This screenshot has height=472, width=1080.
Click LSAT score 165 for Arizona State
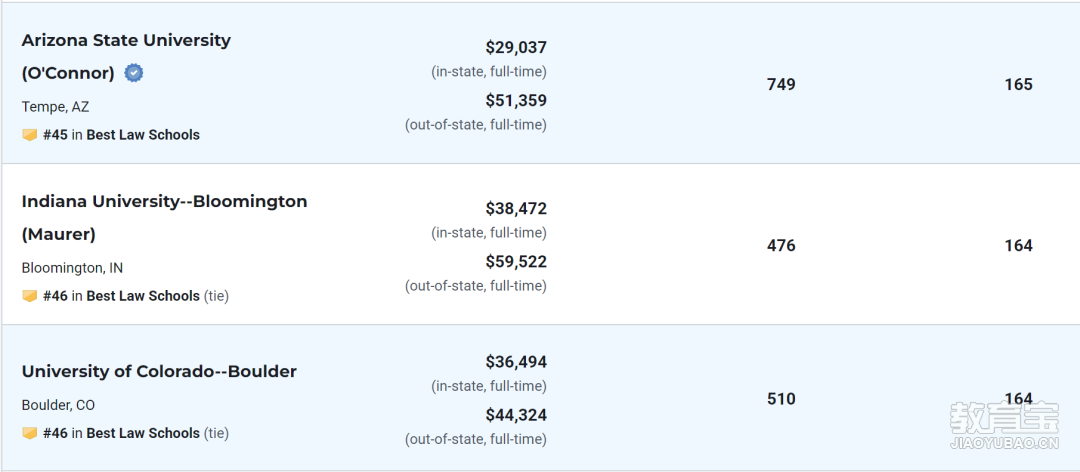(x=1019, y=85)
